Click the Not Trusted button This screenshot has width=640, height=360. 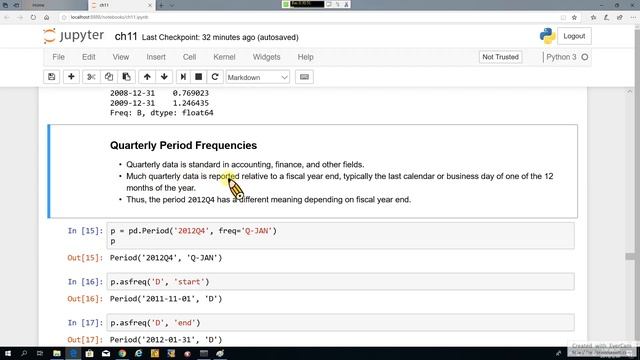(500, 57)
